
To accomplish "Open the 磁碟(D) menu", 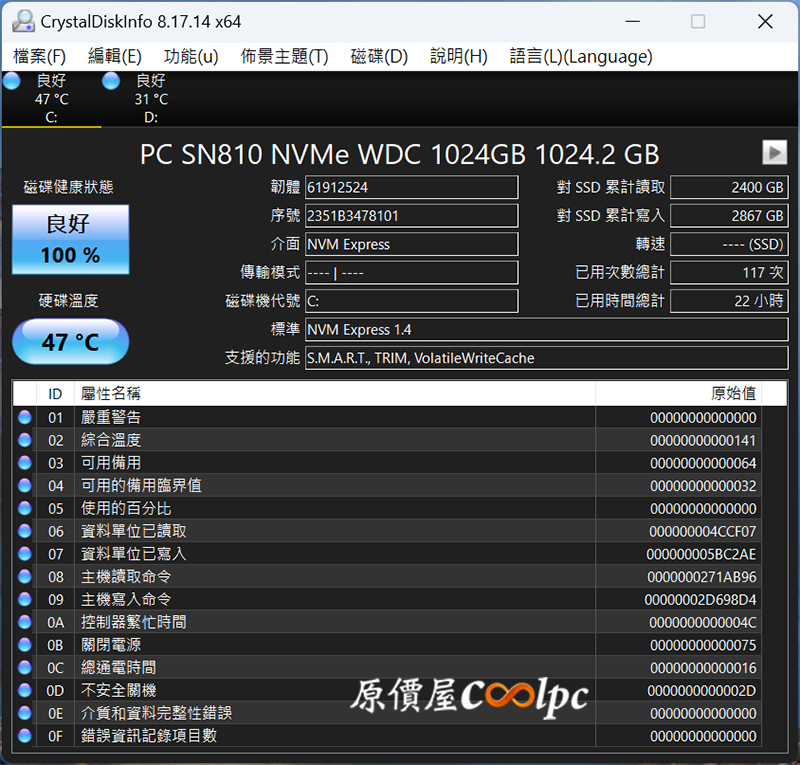I will 379,56.
